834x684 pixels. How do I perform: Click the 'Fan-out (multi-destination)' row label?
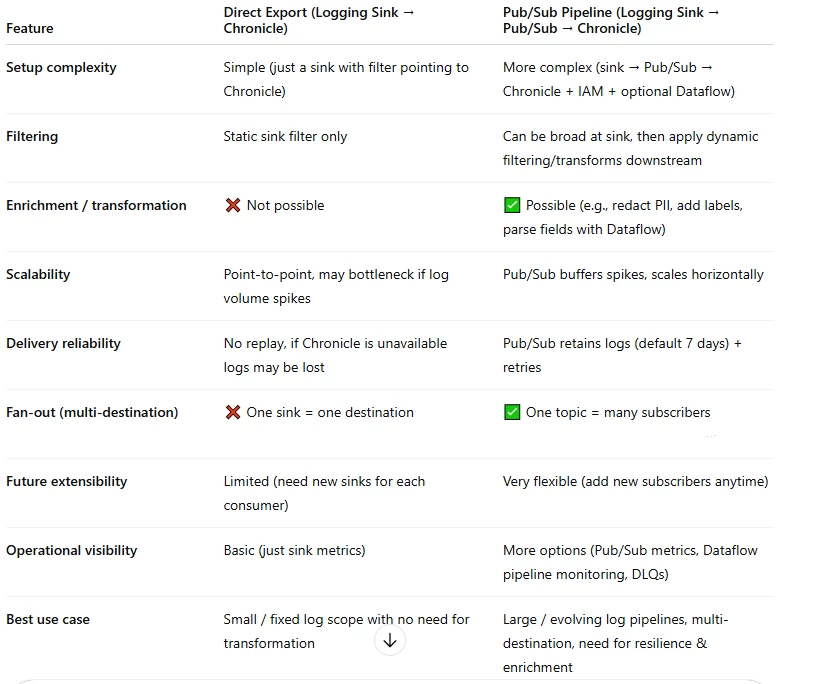coord(92,412)
